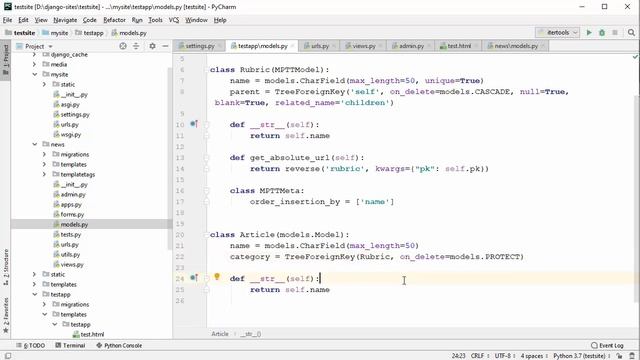640x360 pixels.
Task: Toggle the 1: Project side tab
Action: (5, 60)
